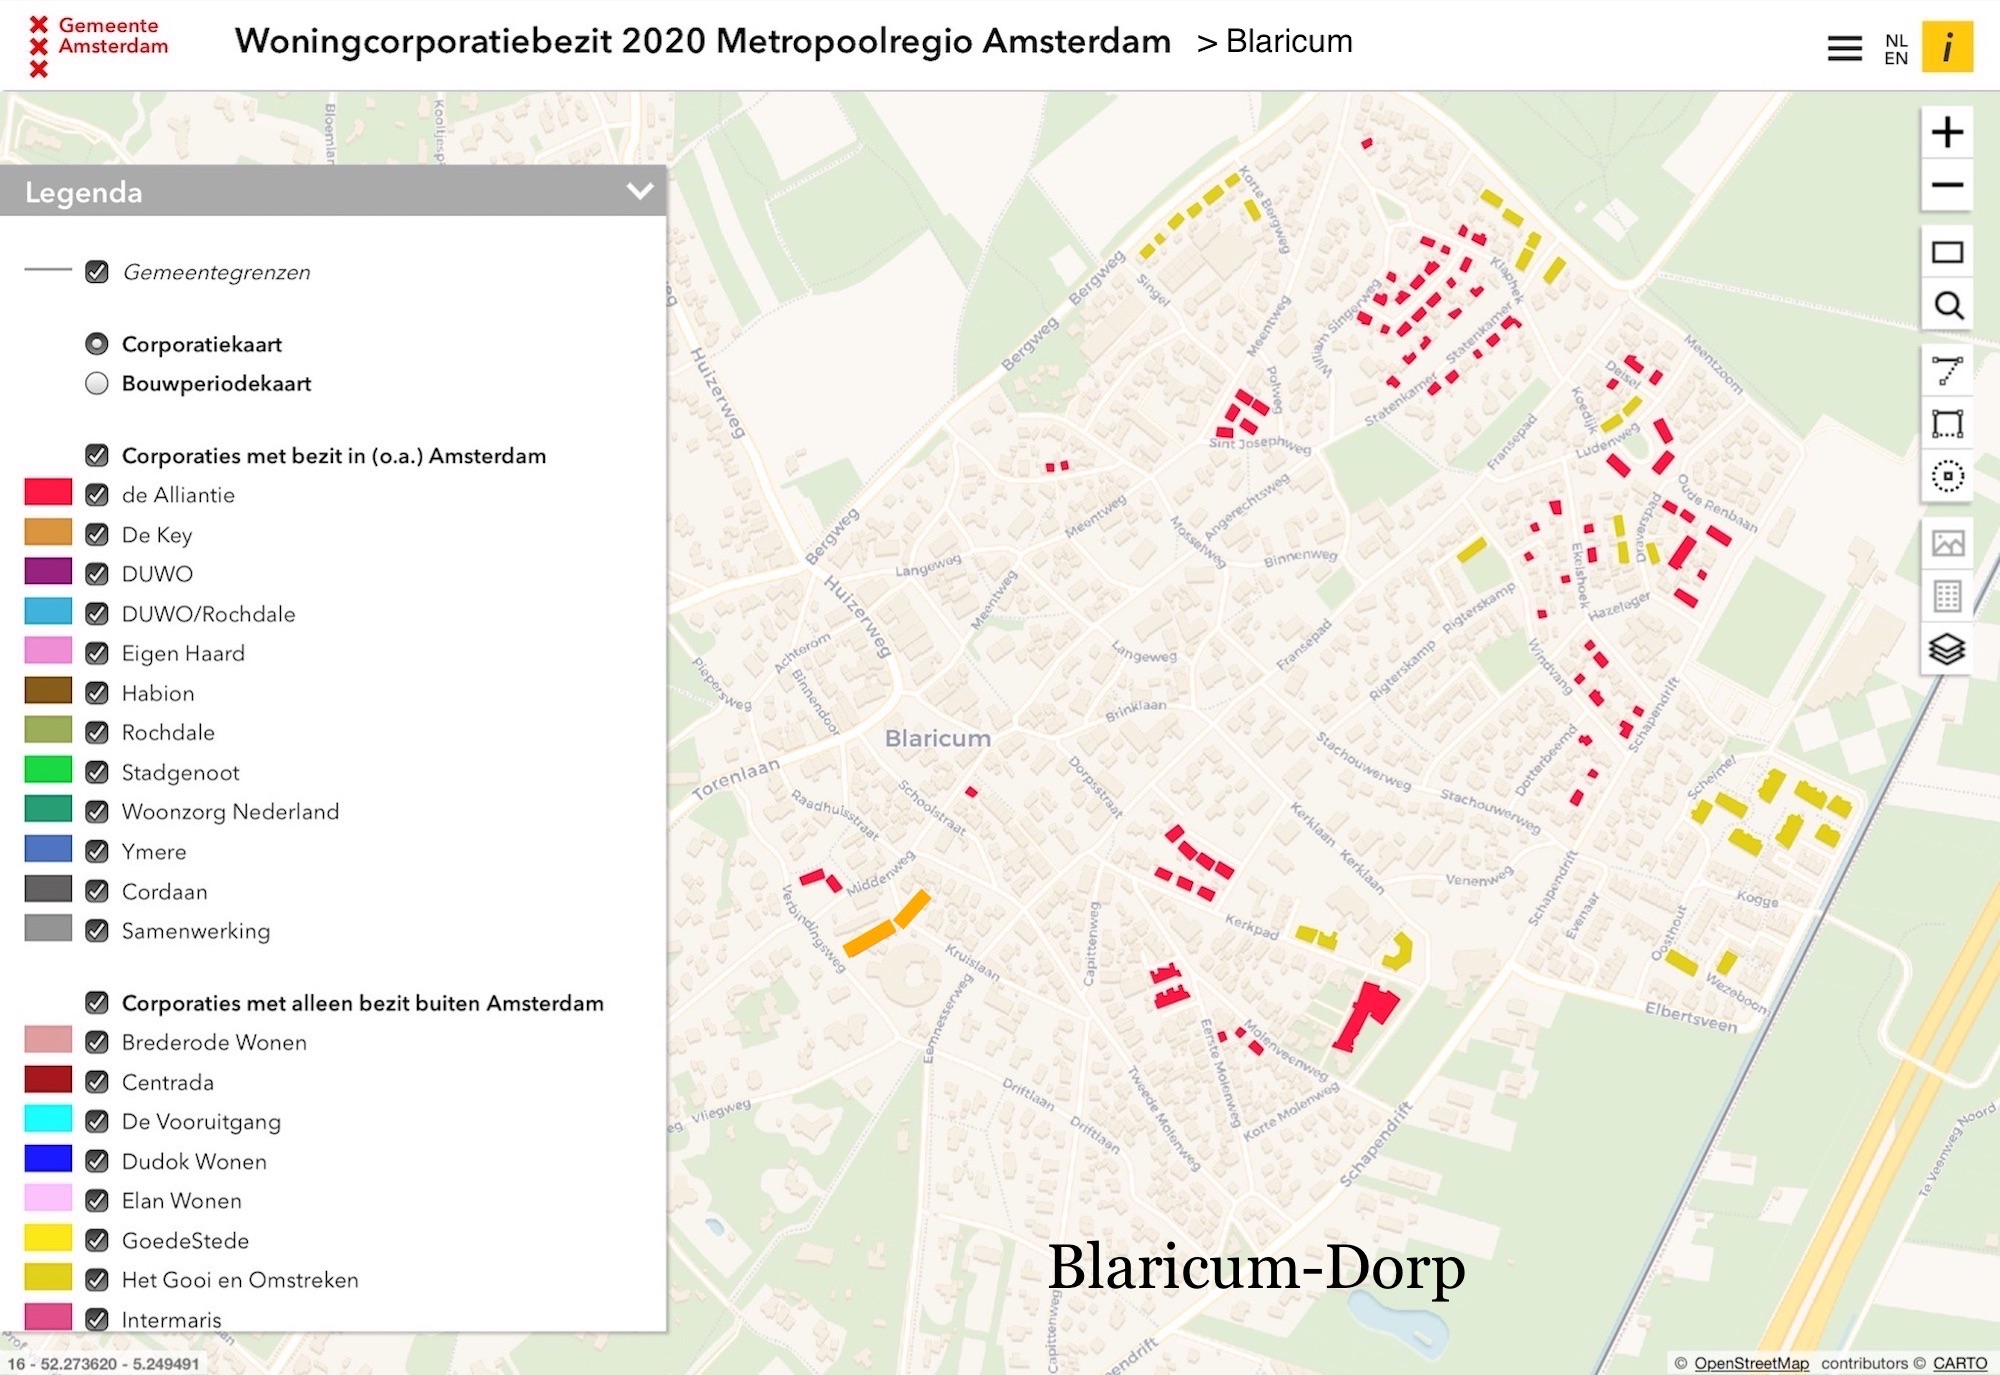Collapse the Legenda panel chevron

(x=639, y=191)
